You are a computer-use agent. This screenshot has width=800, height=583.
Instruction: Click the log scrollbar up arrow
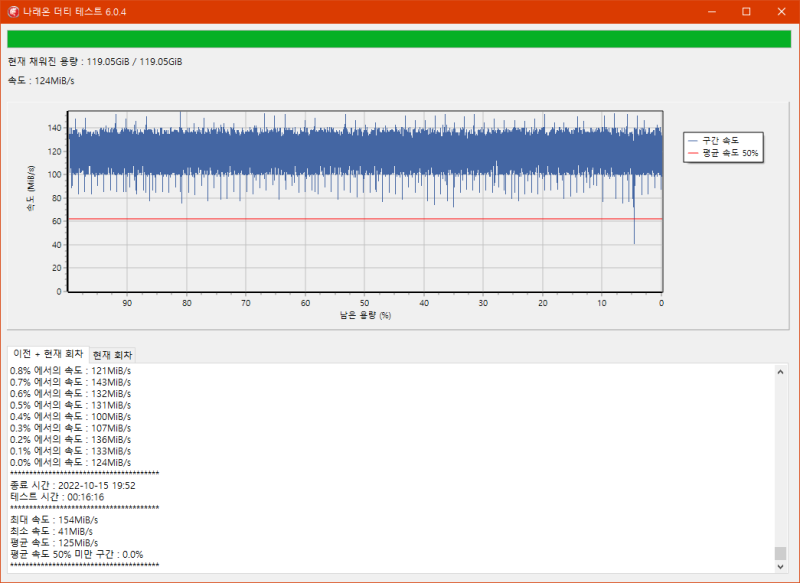tap(780, 372)
